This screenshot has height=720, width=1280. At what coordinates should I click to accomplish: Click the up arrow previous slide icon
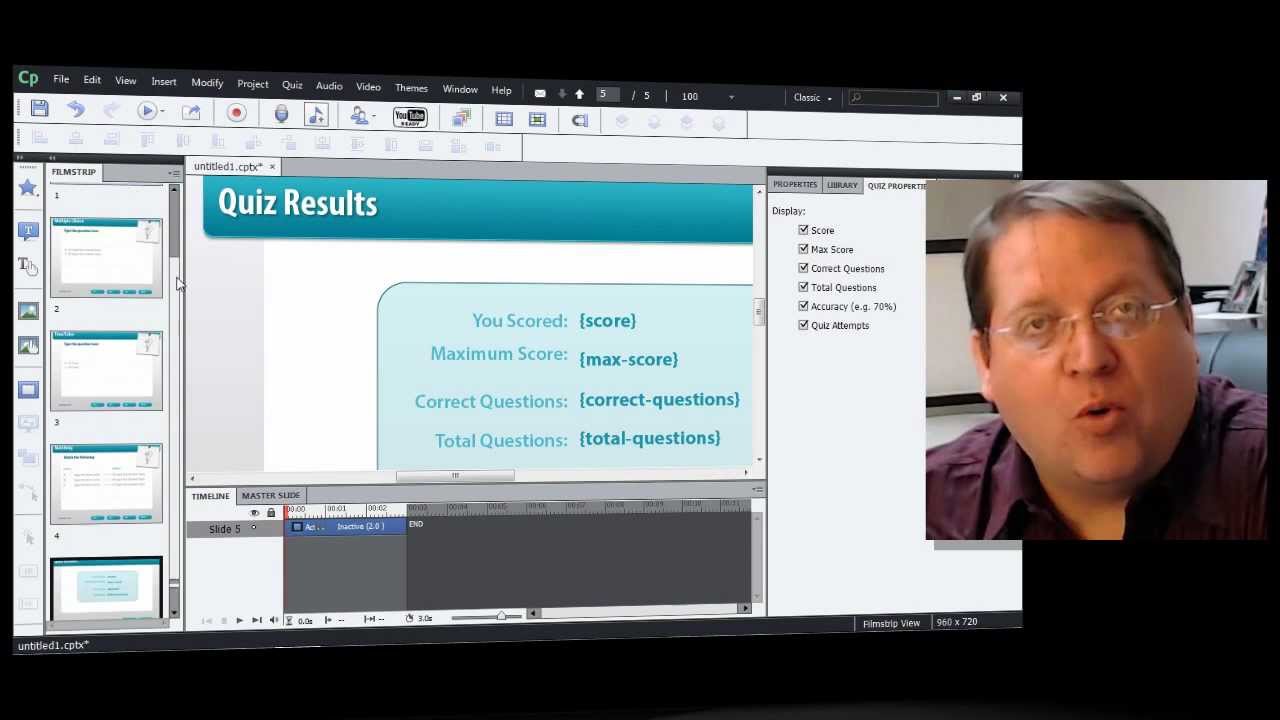pos(579,94)
